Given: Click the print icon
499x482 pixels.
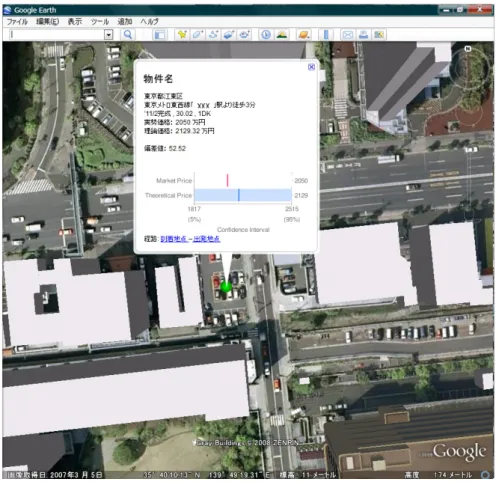Looking at the screenshot, I should pos(363,35).
